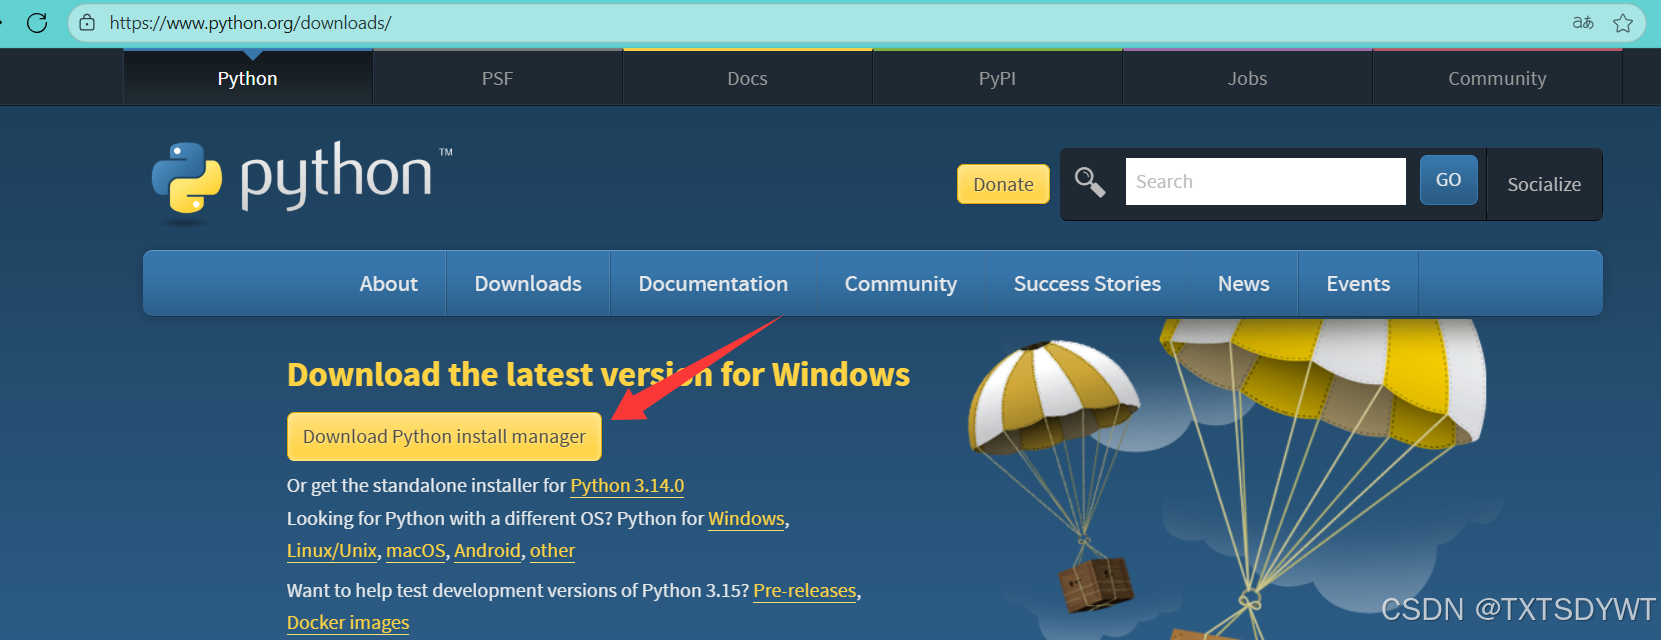Click the 'Download the latest version for Windows' heading
Image resolution: width=1661 pixels, height=640 pixels.
point(598,374)
